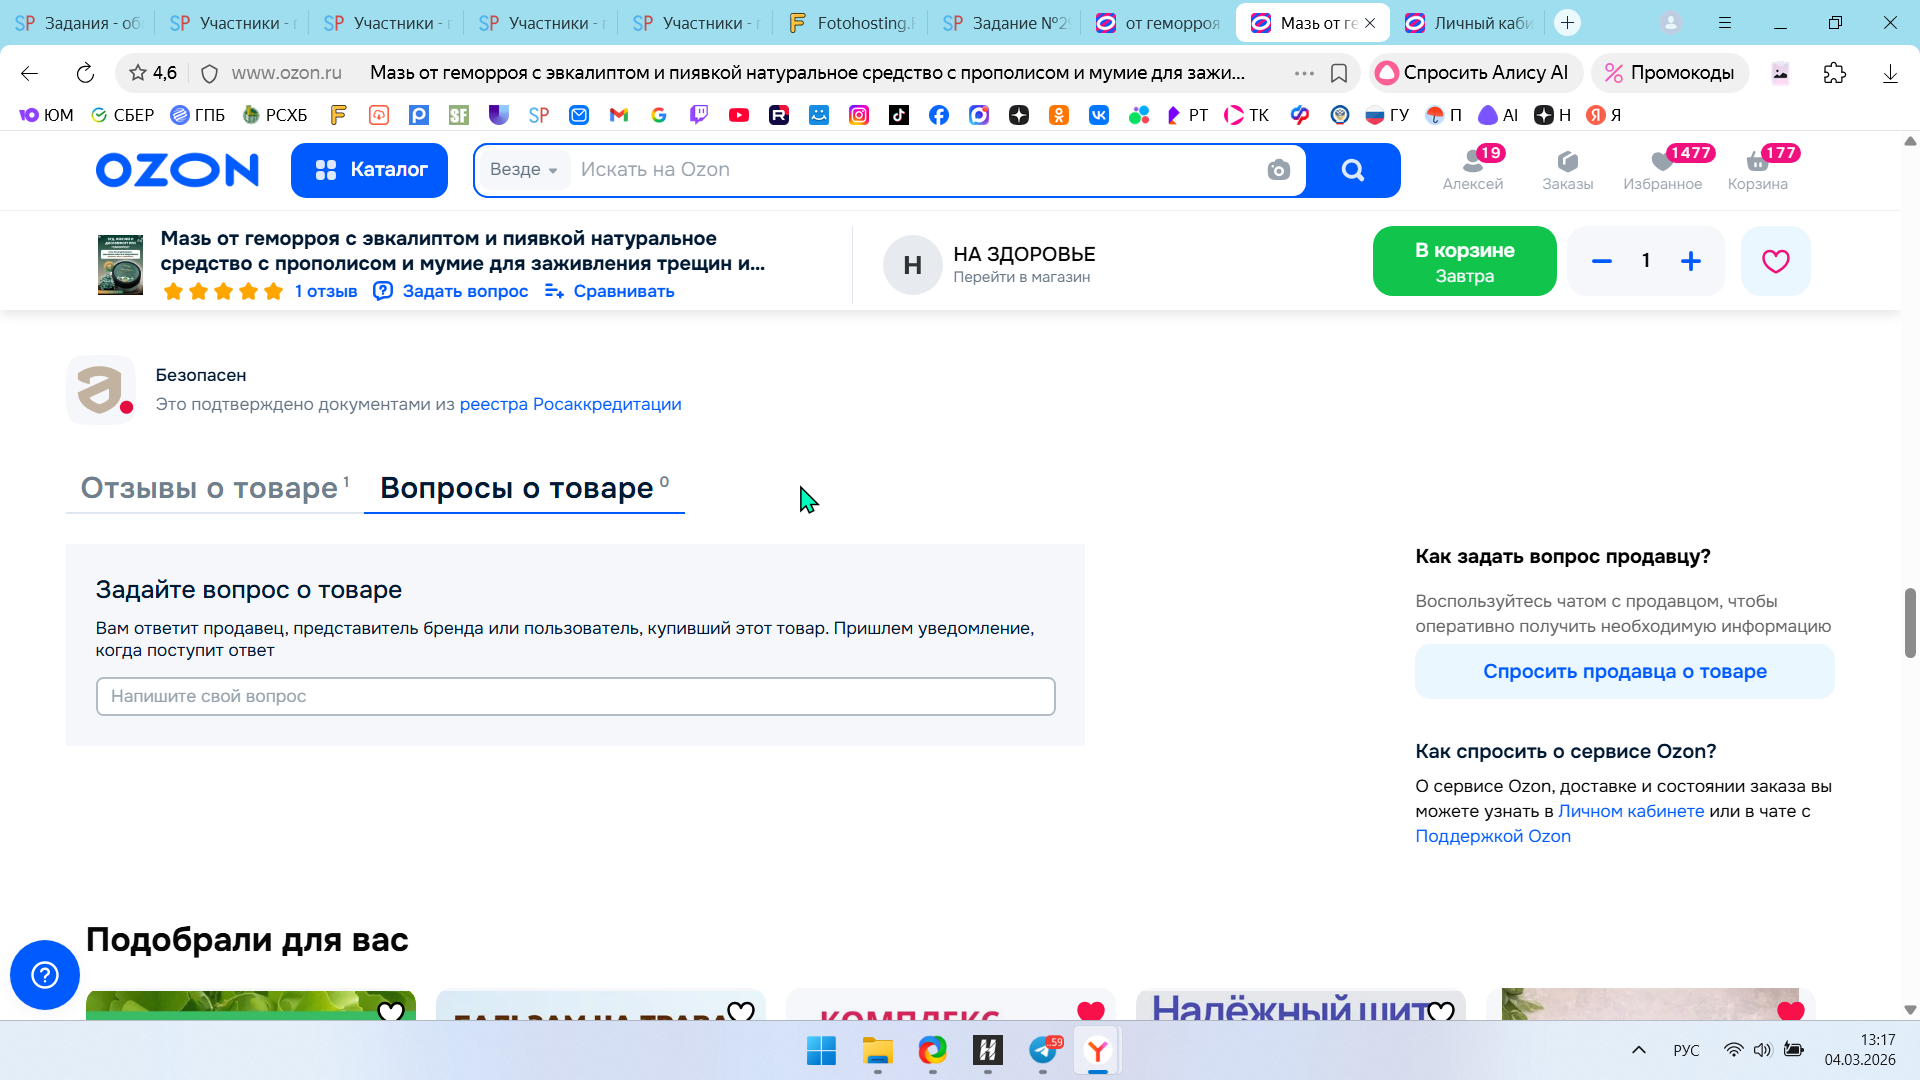
Task: Switch to Личный кабинет browser tab
Action: tap(1469, 22)
